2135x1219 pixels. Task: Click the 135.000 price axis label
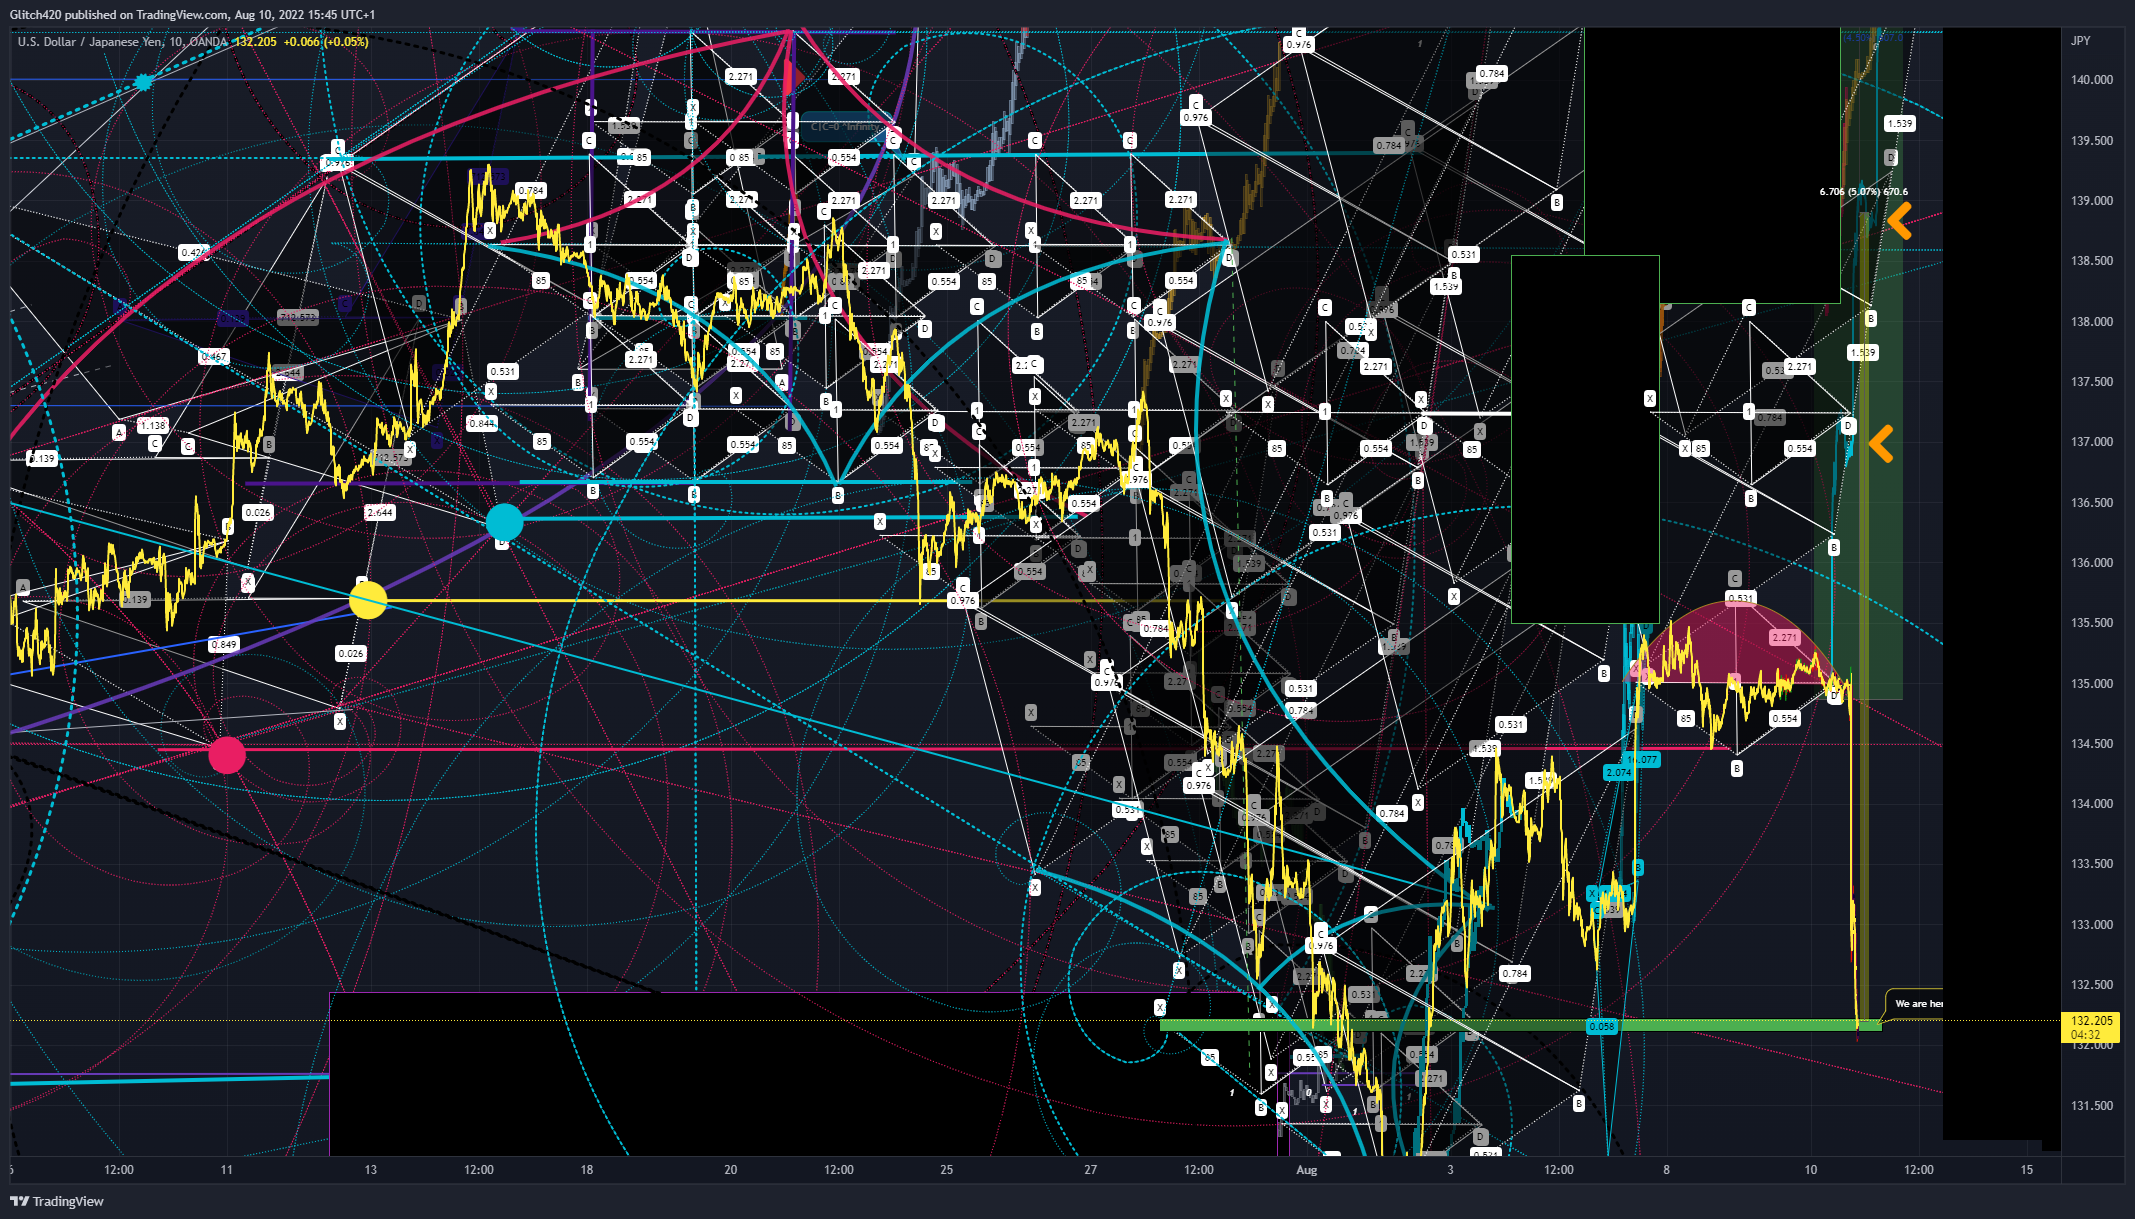point(2092,684)
